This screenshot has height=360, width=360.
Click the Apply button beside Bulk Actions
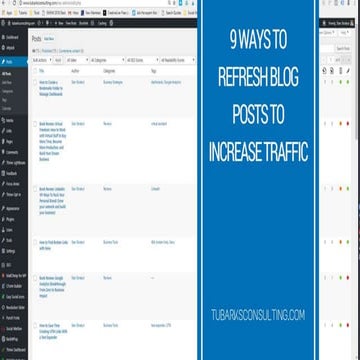coord(58,60)
